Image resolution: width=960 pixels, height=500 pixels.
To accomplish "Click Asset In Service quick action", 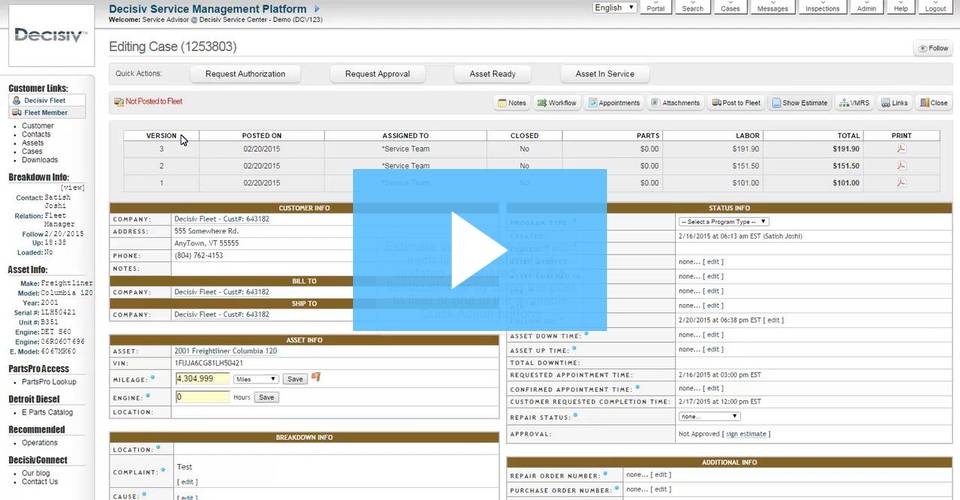I will 604,73.
